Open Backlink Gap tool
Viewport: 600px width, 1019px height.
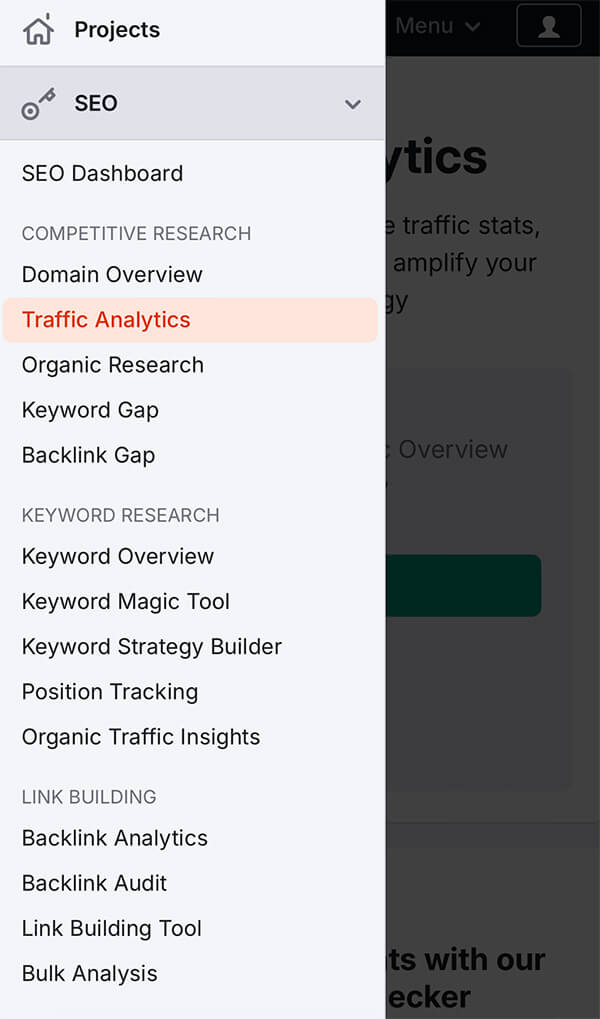[88, 455]
